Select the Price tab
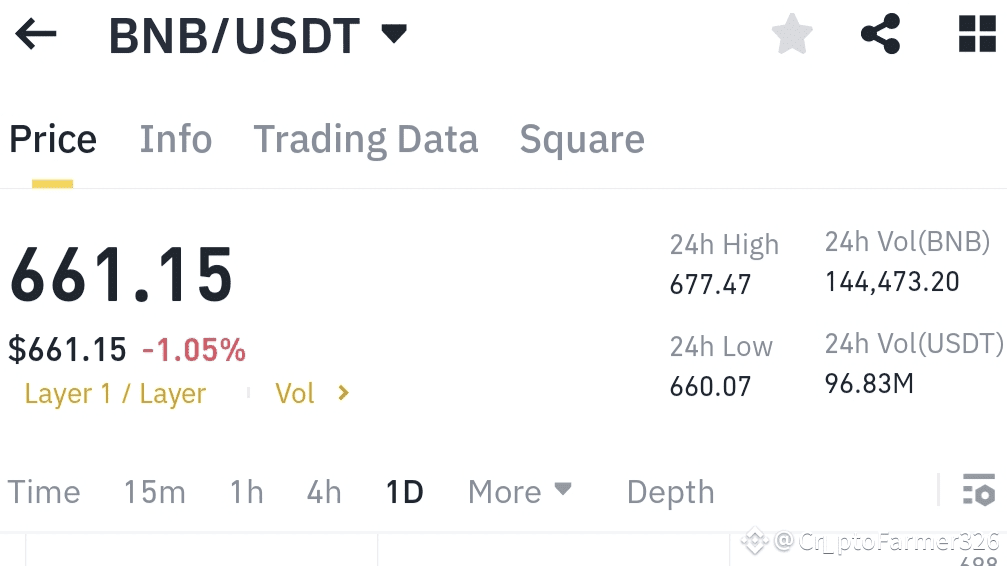 [53, 139]
